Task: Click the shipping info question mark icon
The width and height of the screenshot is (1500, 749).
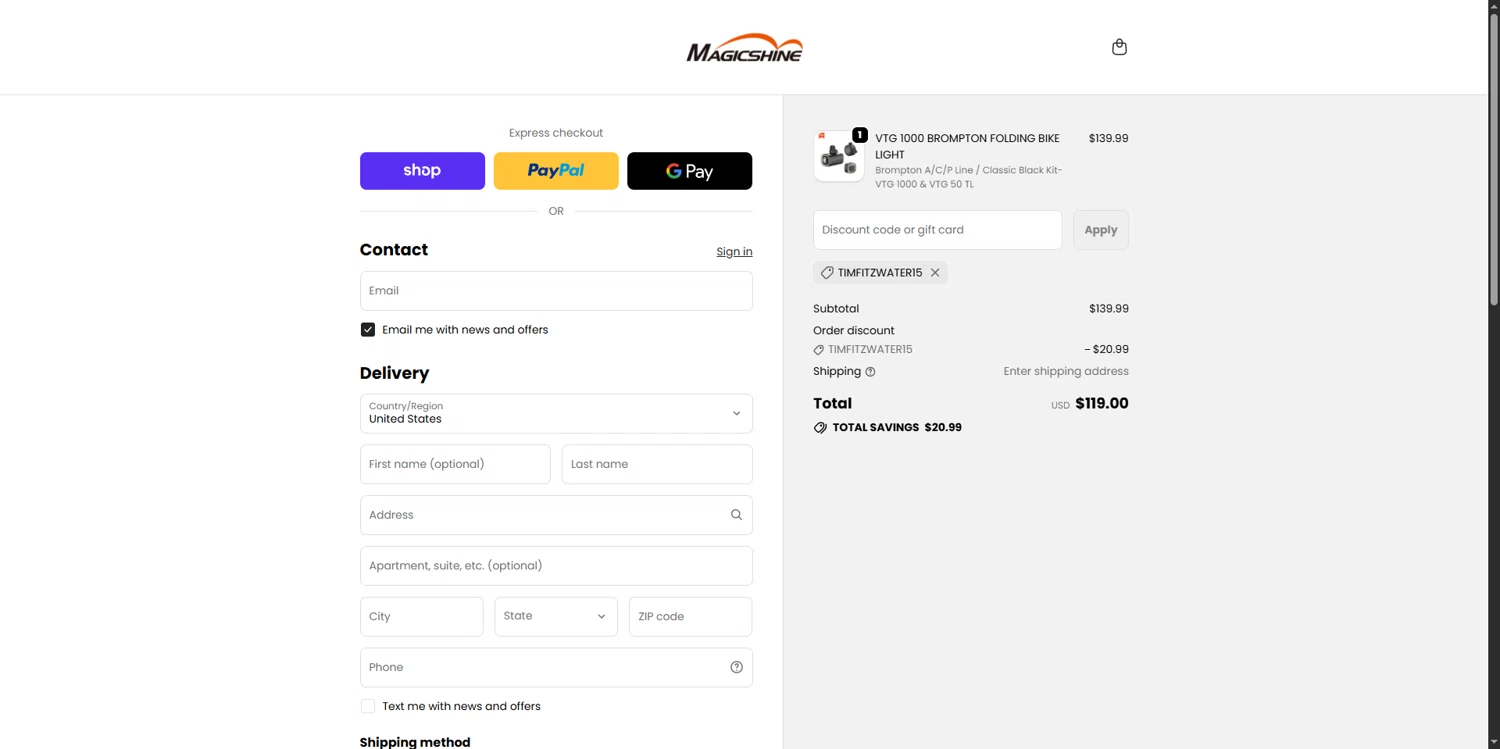Action: pos(870,372)
